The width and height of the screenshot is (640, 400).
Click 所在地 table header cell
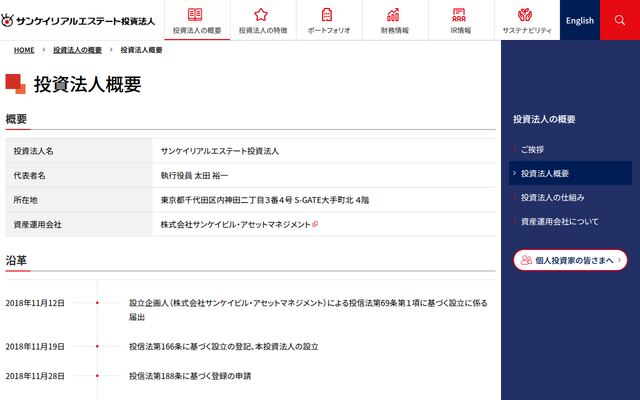coord(79,200)
